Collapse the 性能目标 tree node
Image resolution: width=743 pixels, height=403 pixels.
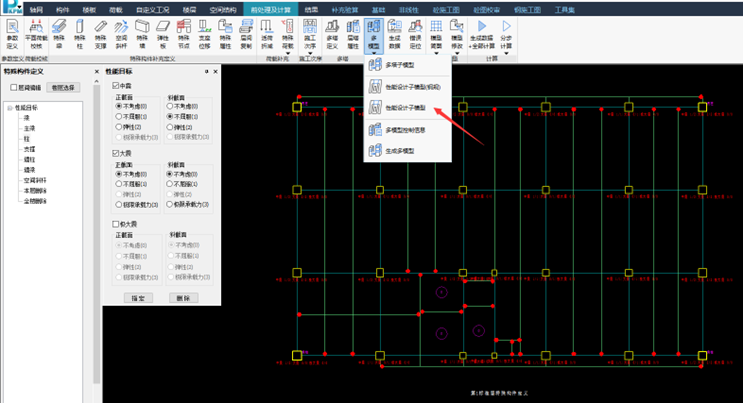pos(9,108)
